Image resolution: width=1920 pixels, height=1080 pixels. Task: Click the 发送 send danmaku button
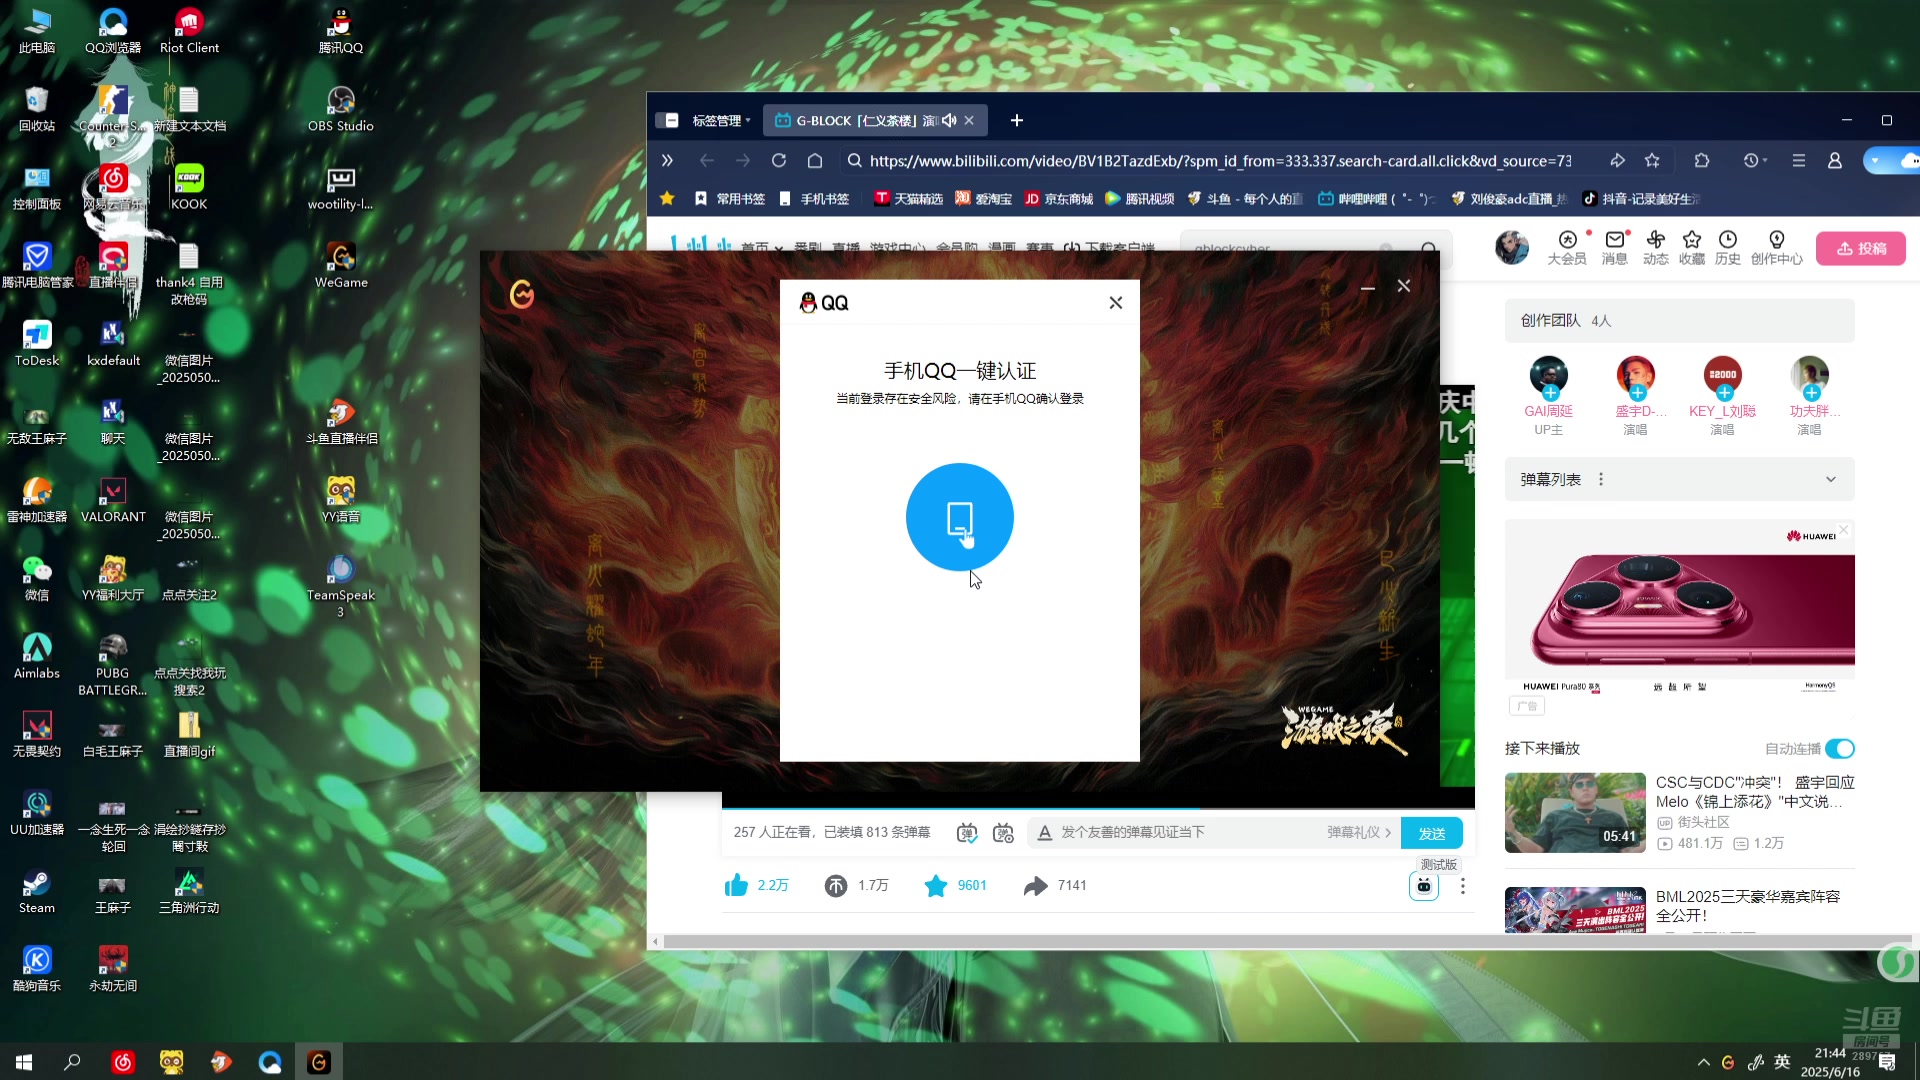tap(1432, 833)
